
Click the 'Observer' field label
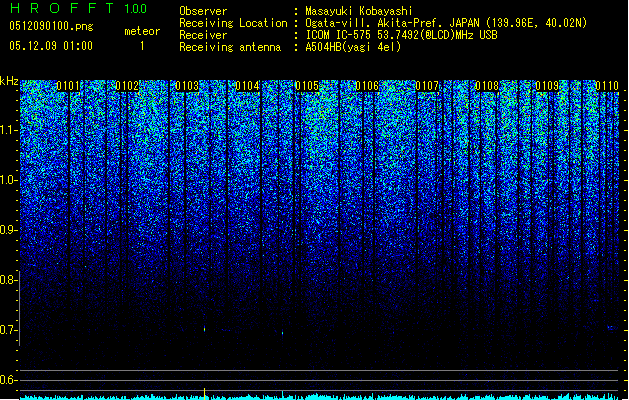coord(203,11)
